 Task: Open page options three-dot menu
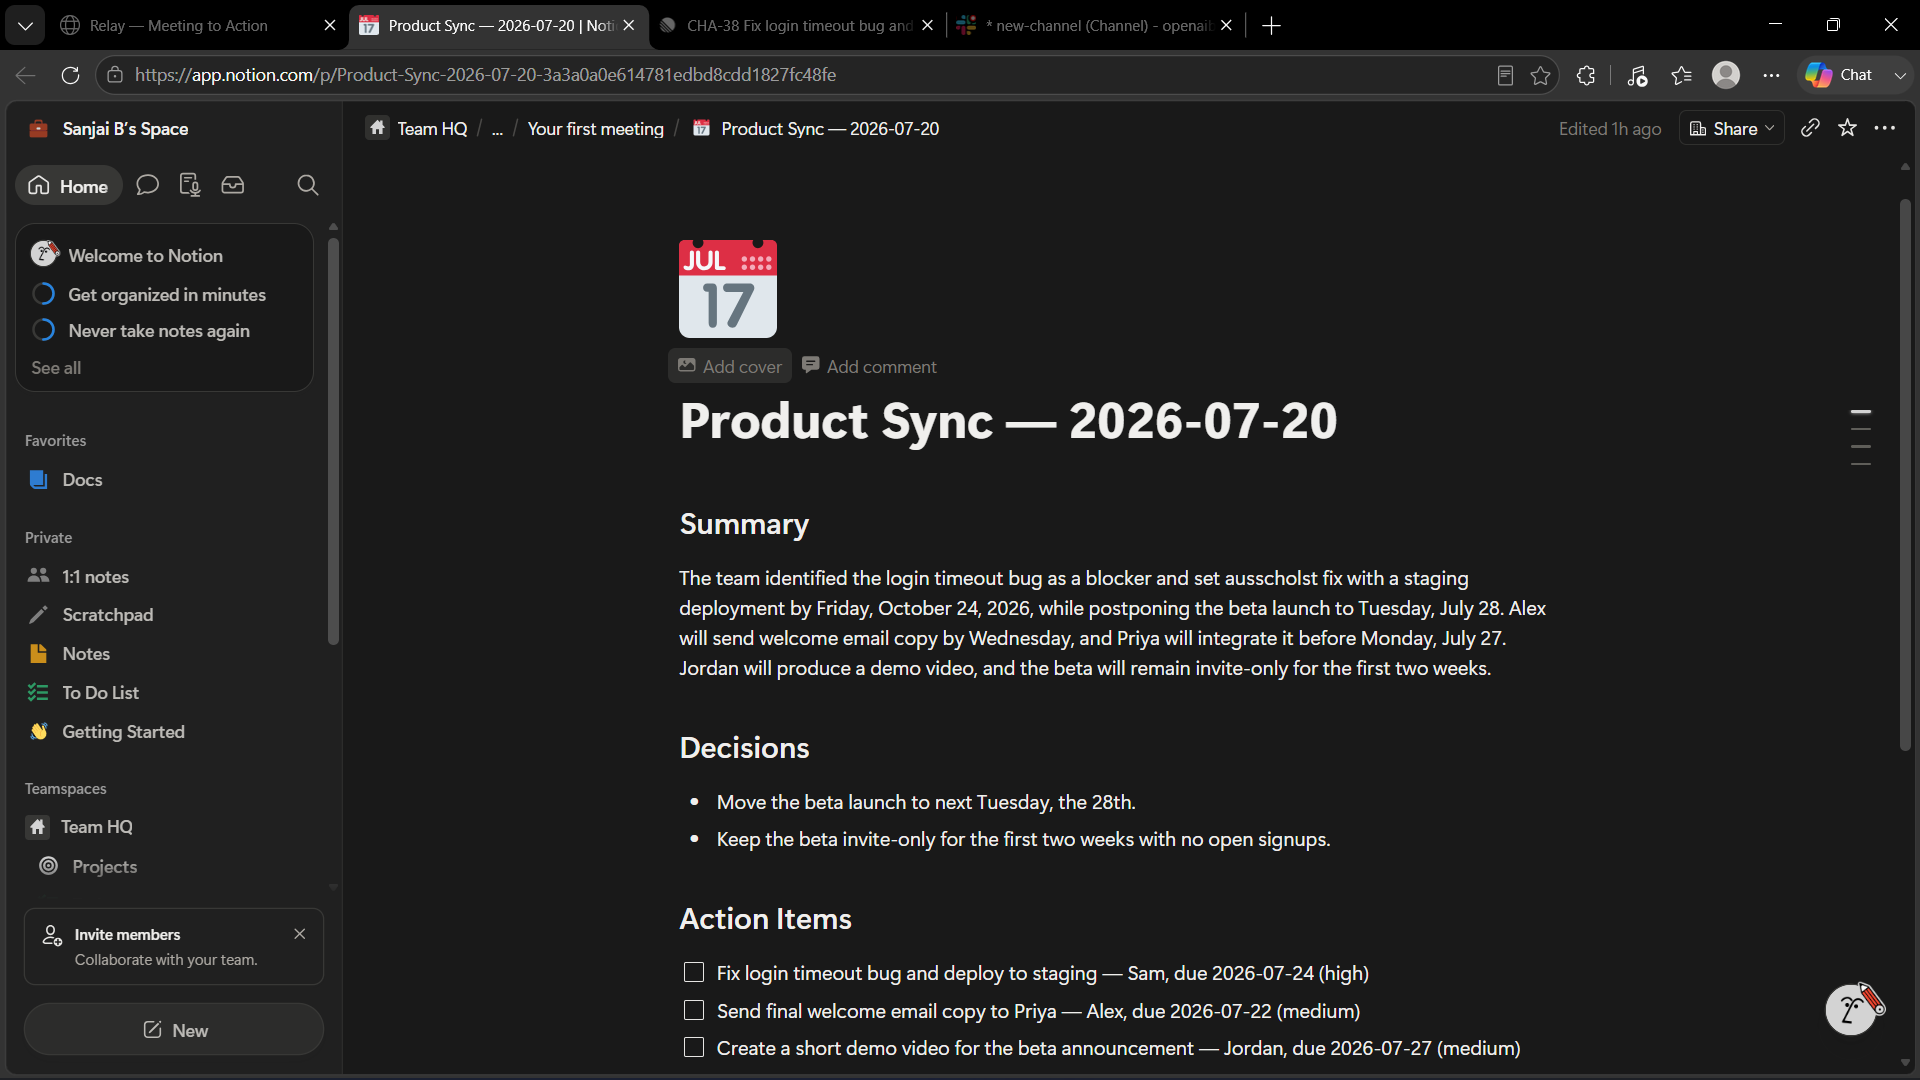pos(1885,128)
